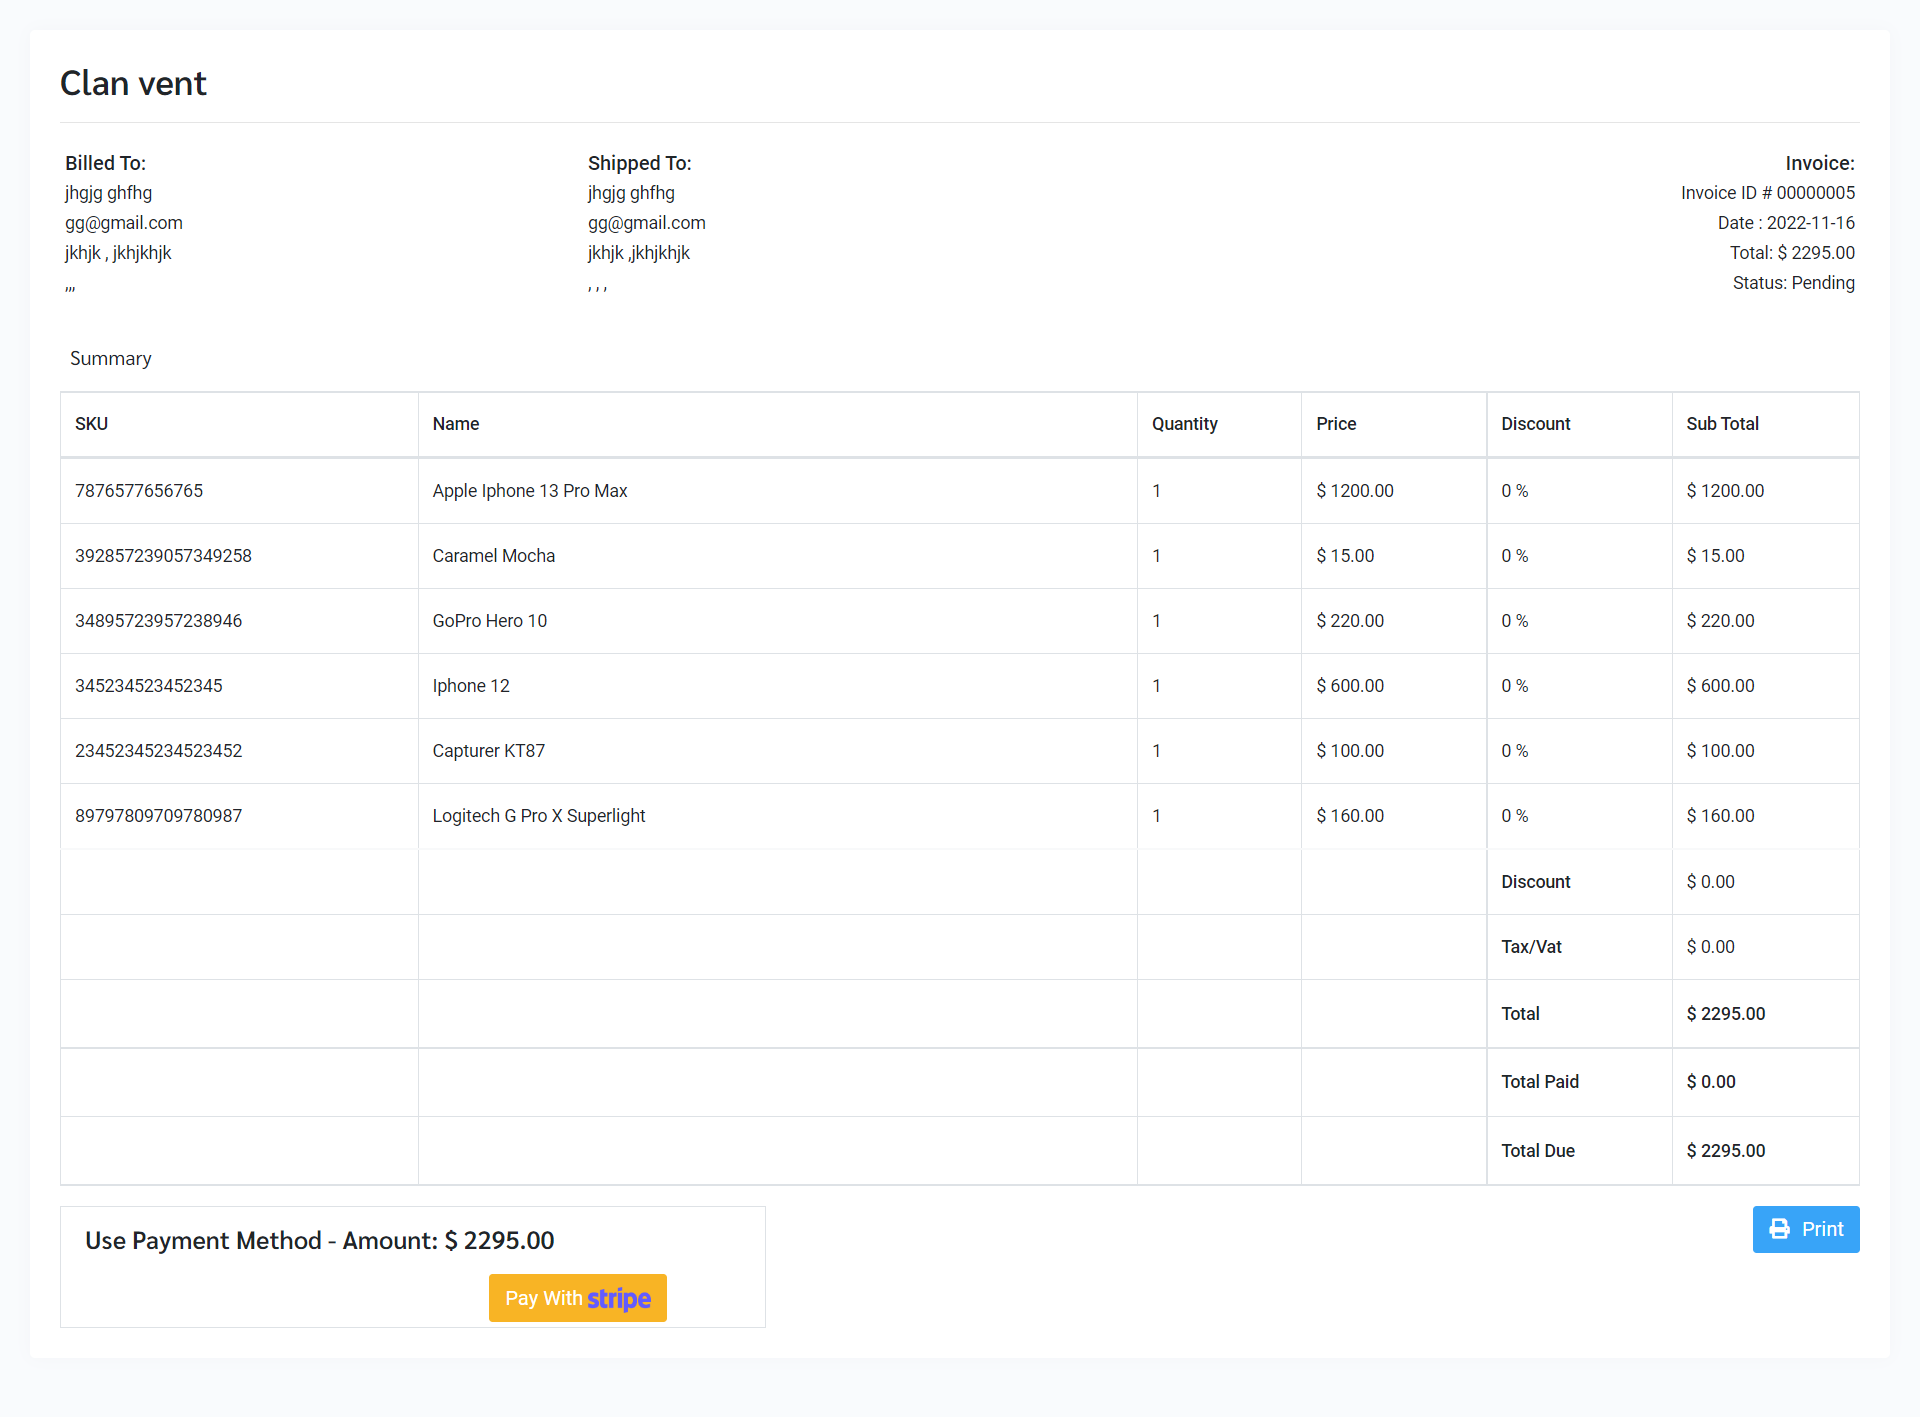Pay with Stripe button
The image size is (1920, 1417).
(577, 1298)
